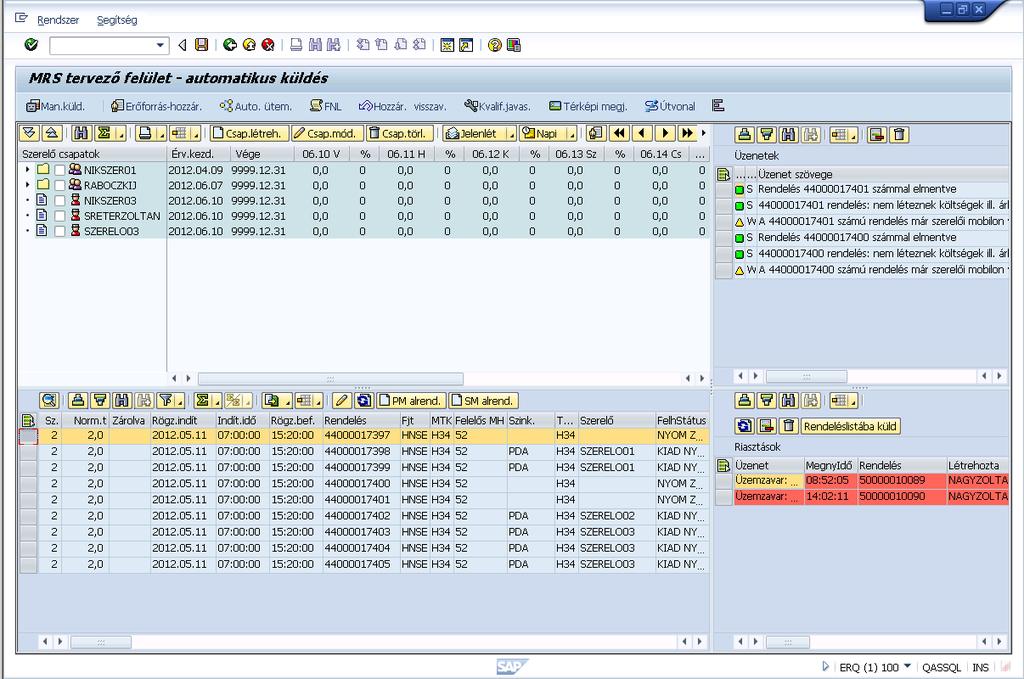Screen dimensions: 1024x679
Task: Tick the checkbox for NIKSZER03
Action: [59, 201]
